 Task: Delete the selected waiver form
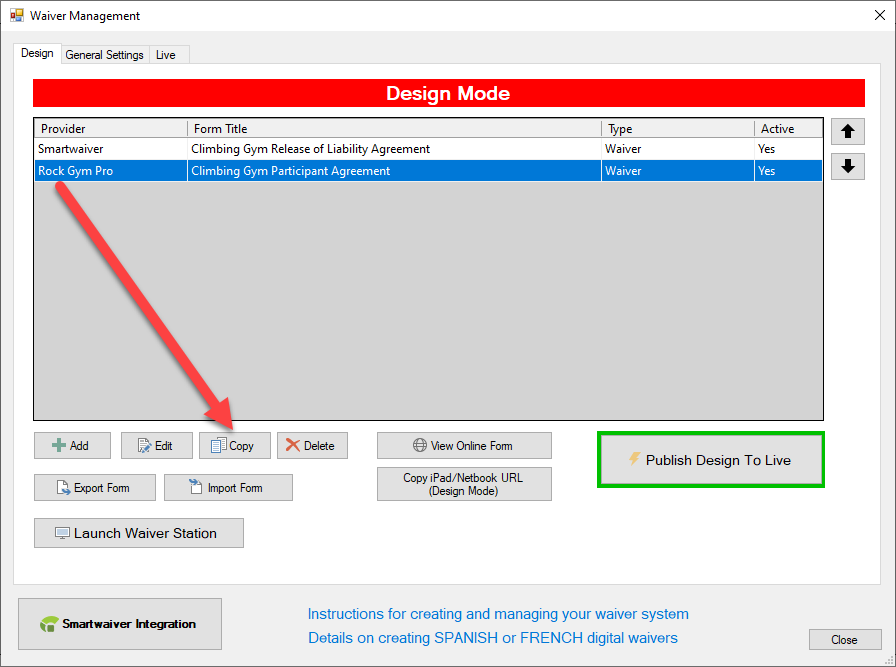(313, 445)
